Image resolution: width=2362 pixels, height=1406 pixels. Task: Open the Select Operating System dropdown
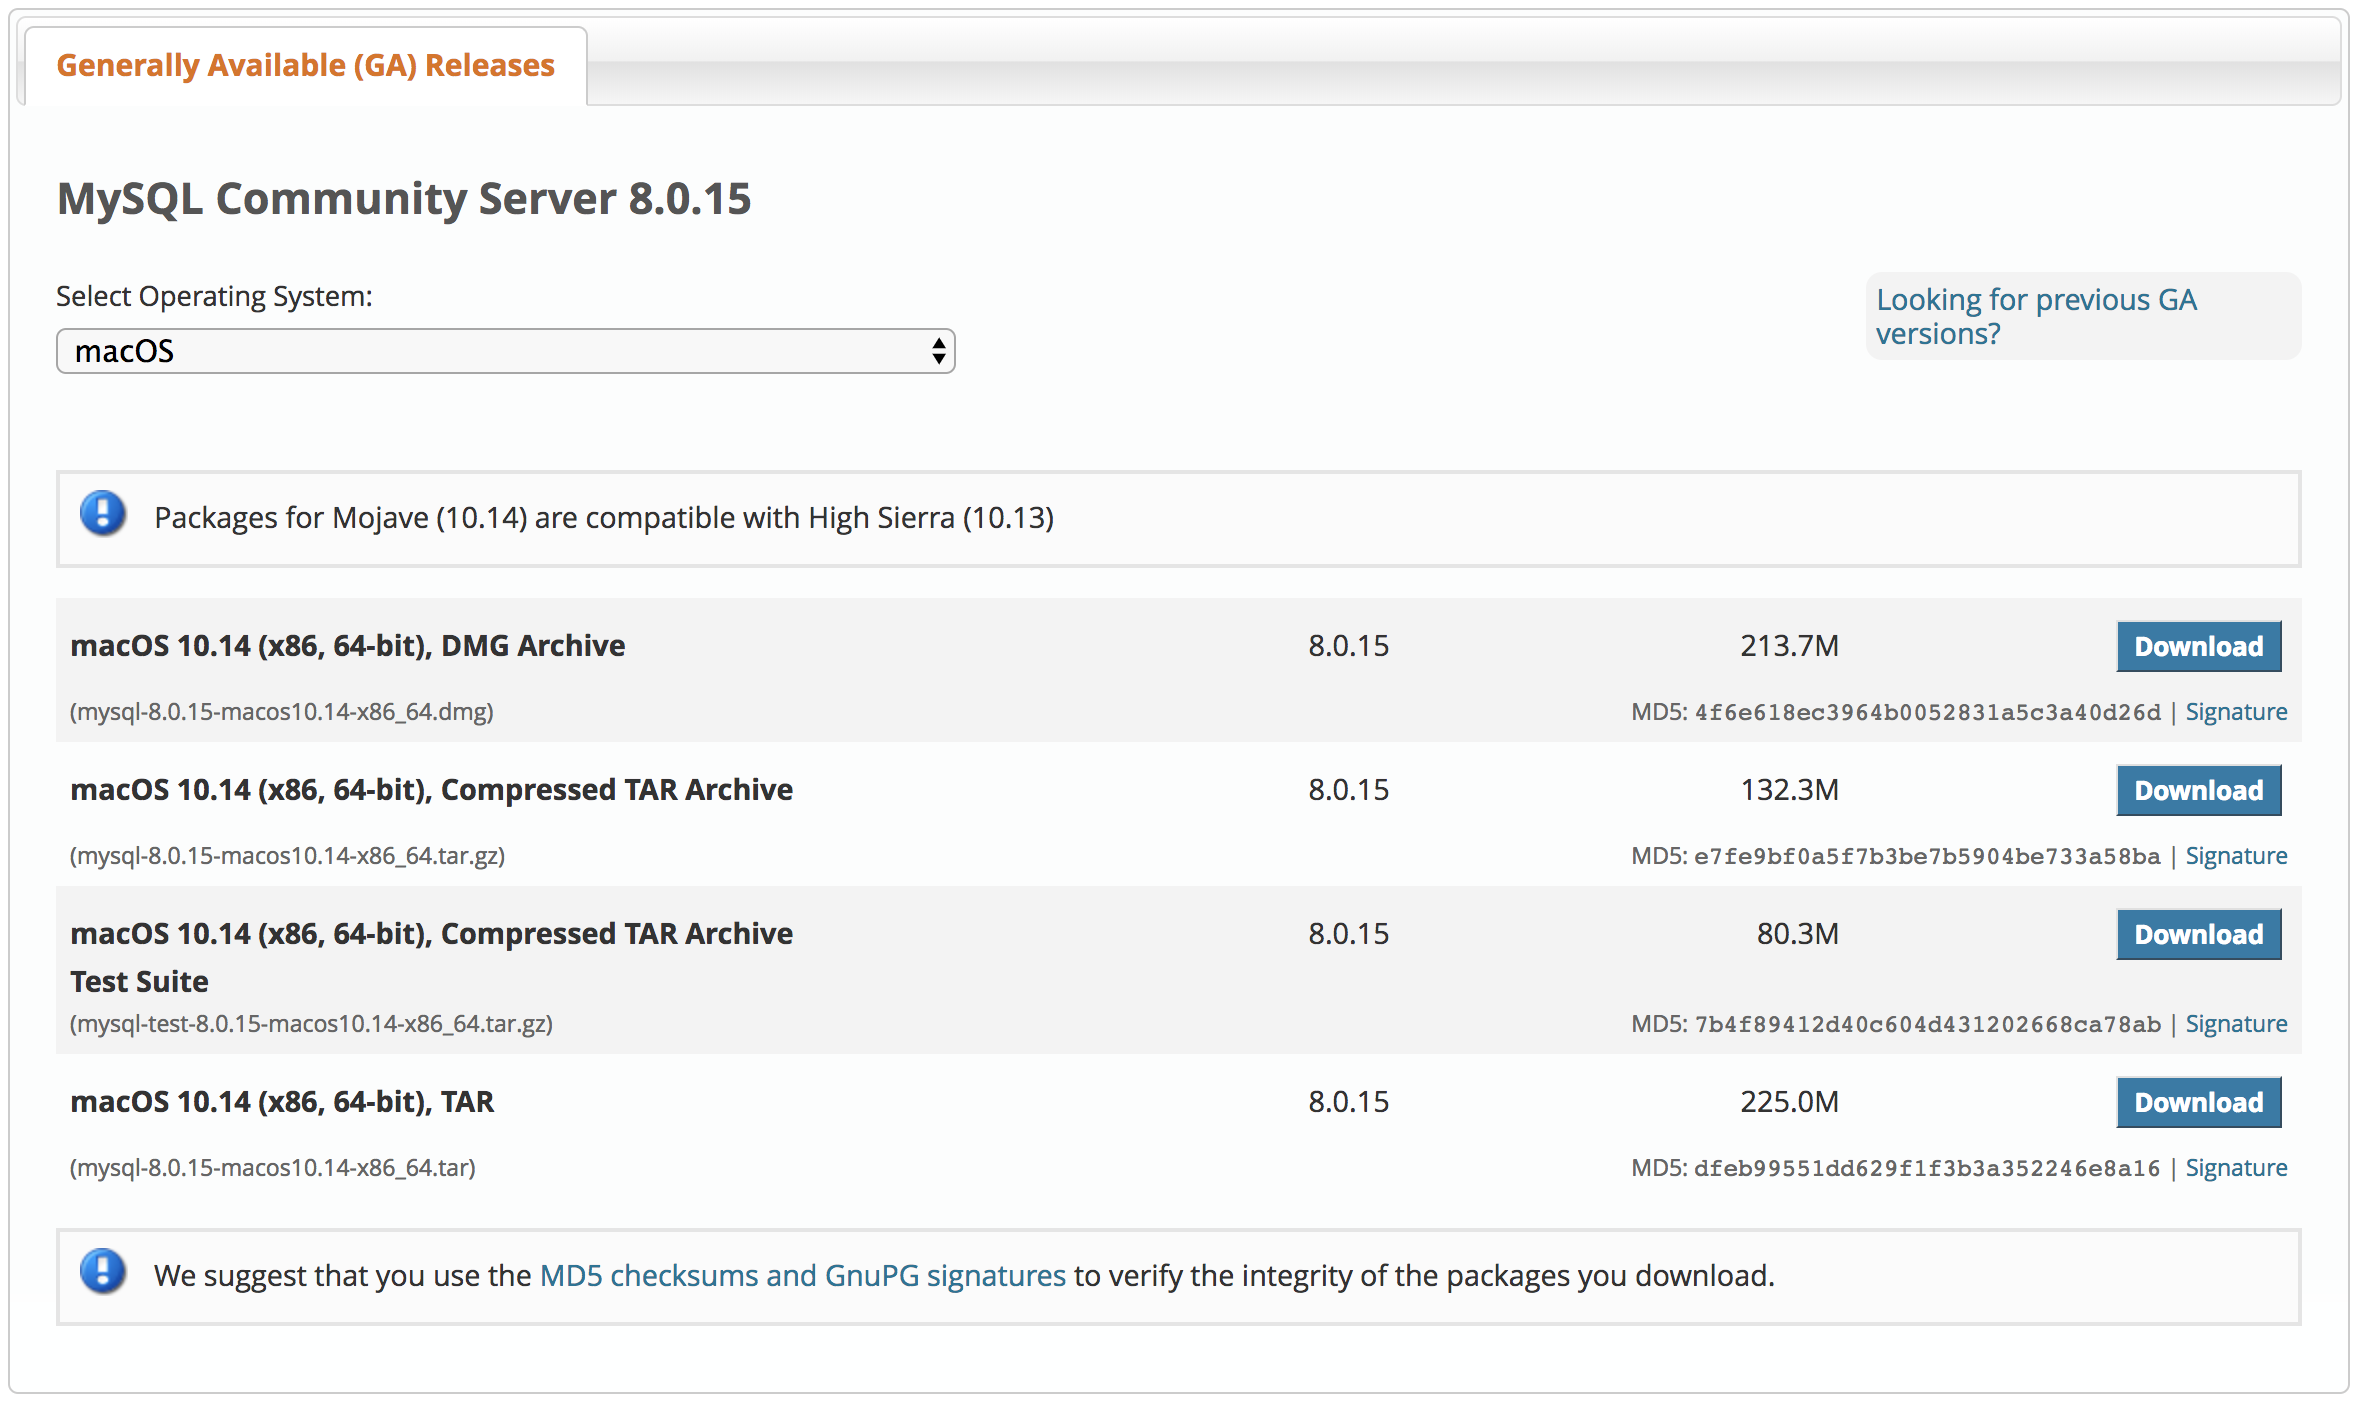pos(505,351)
